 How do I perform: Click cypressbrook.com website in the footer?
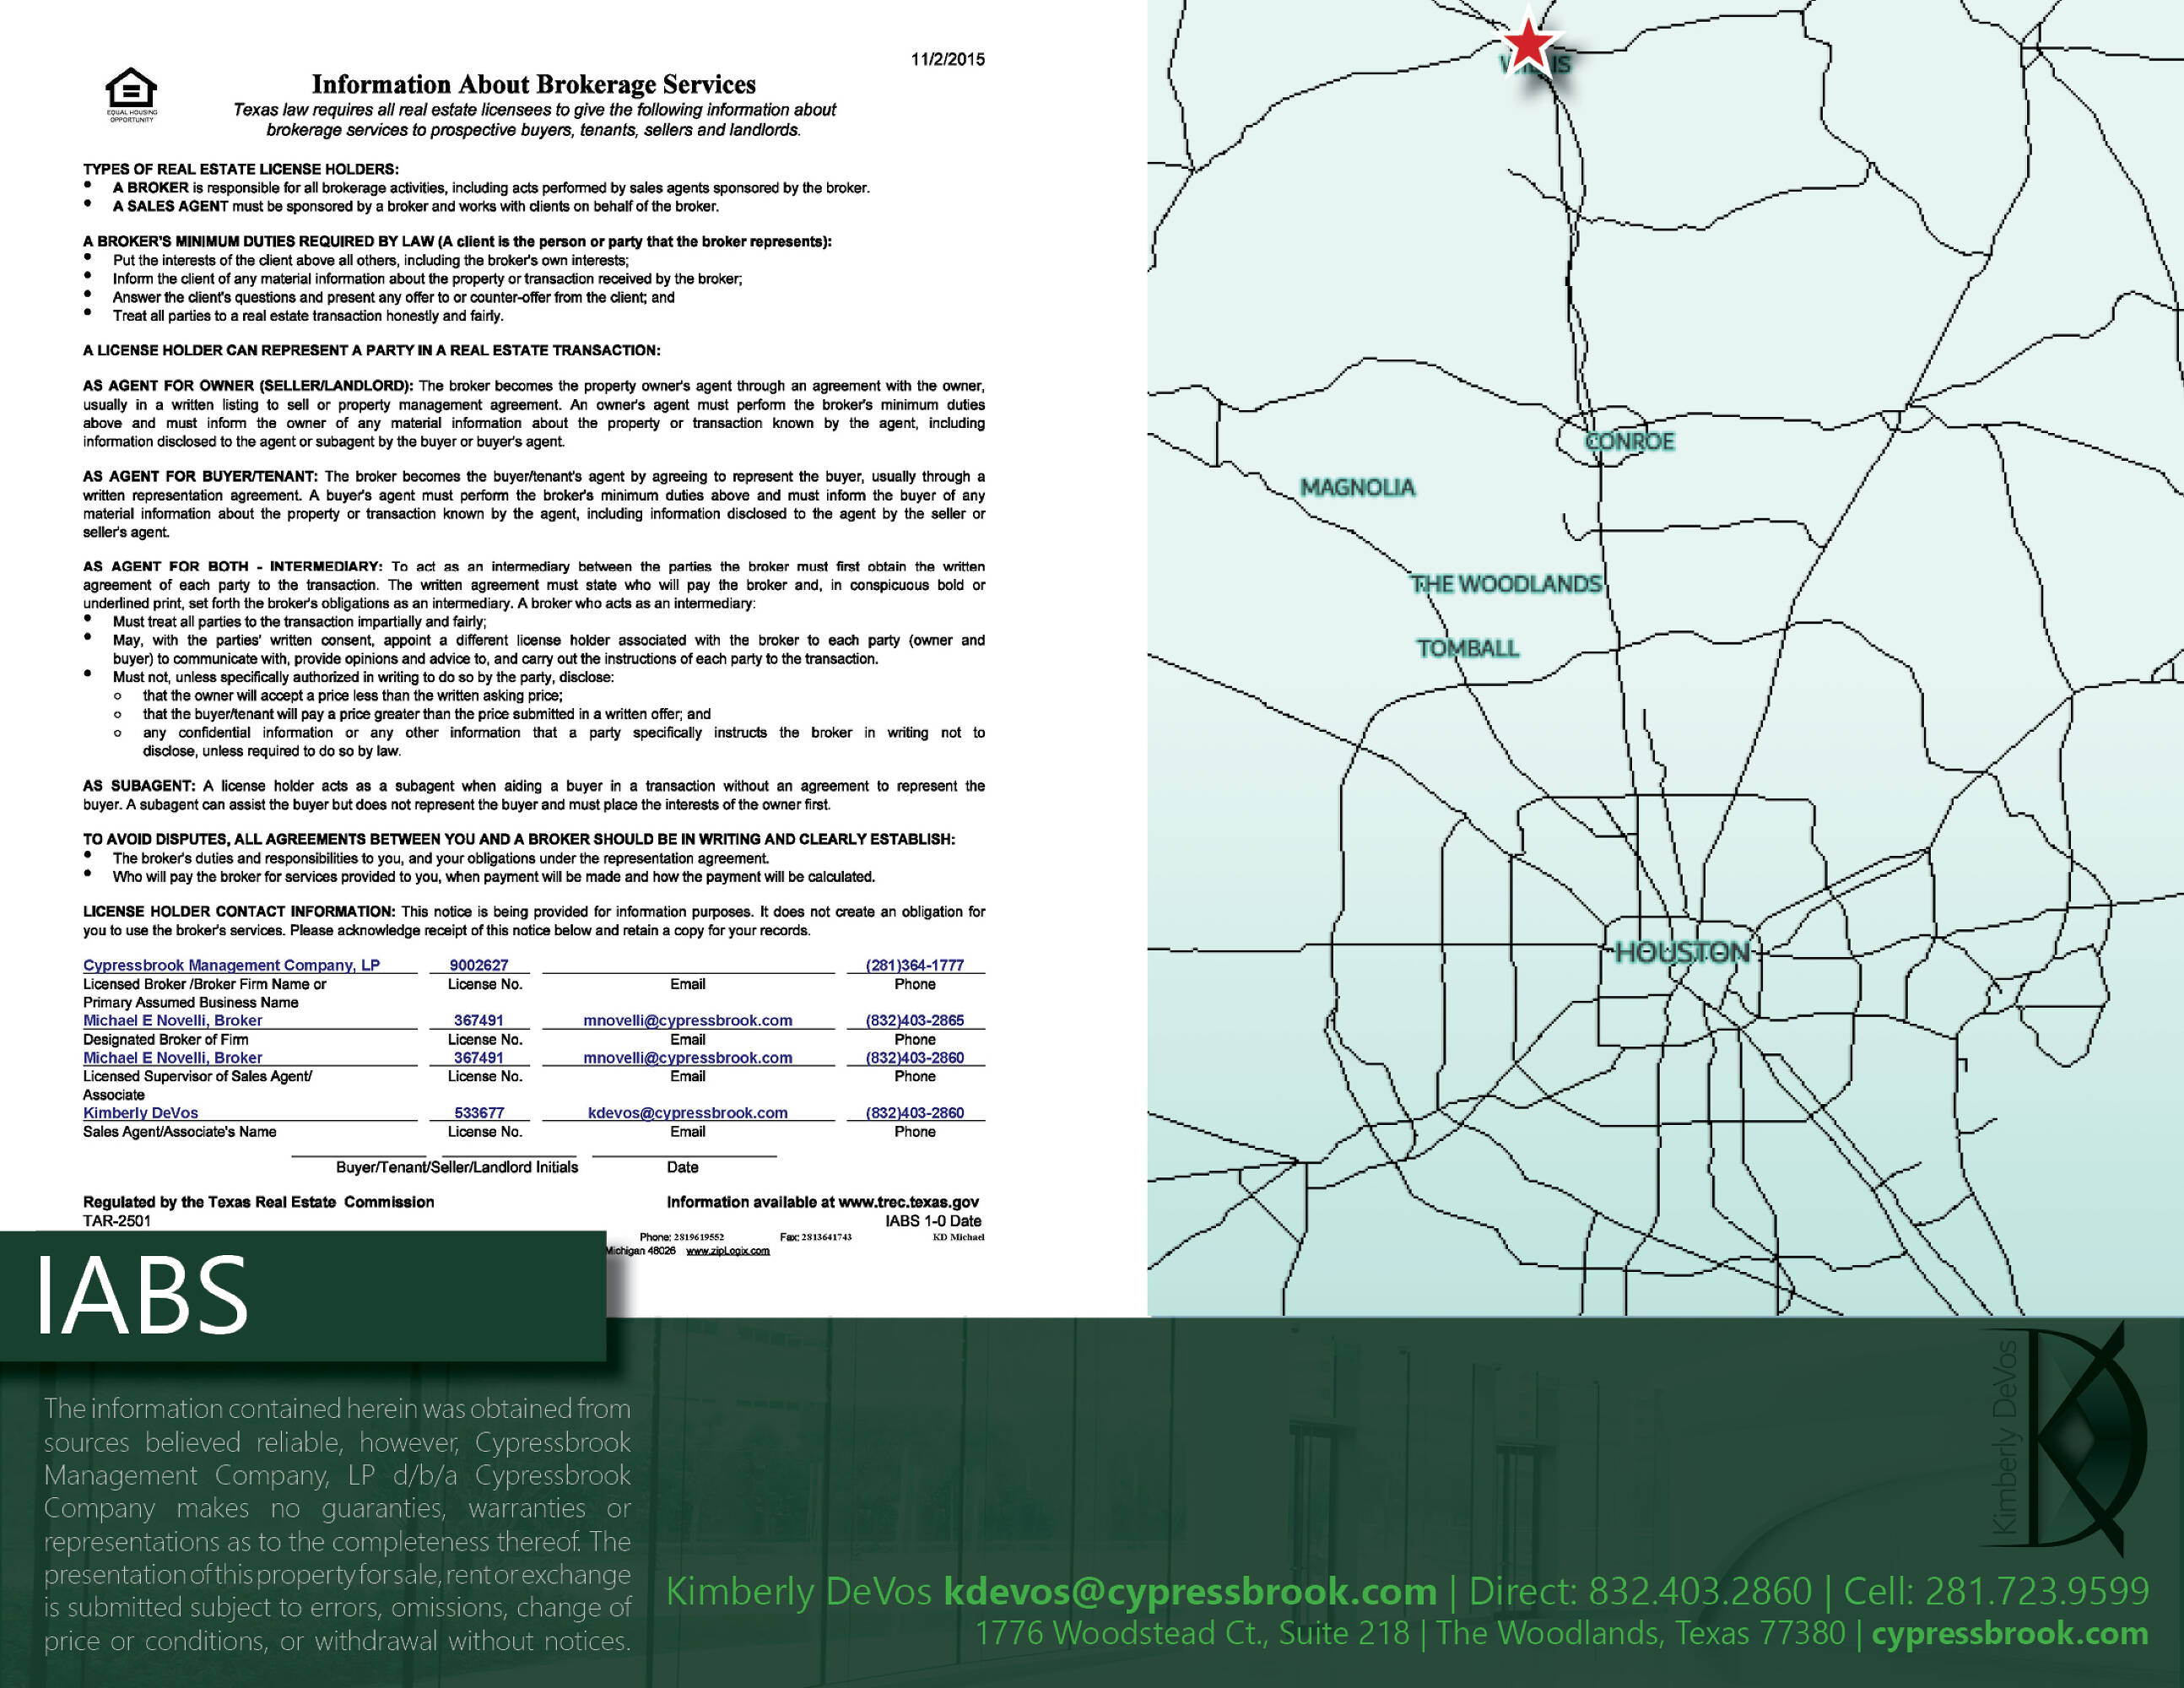pos(2009,1633)
